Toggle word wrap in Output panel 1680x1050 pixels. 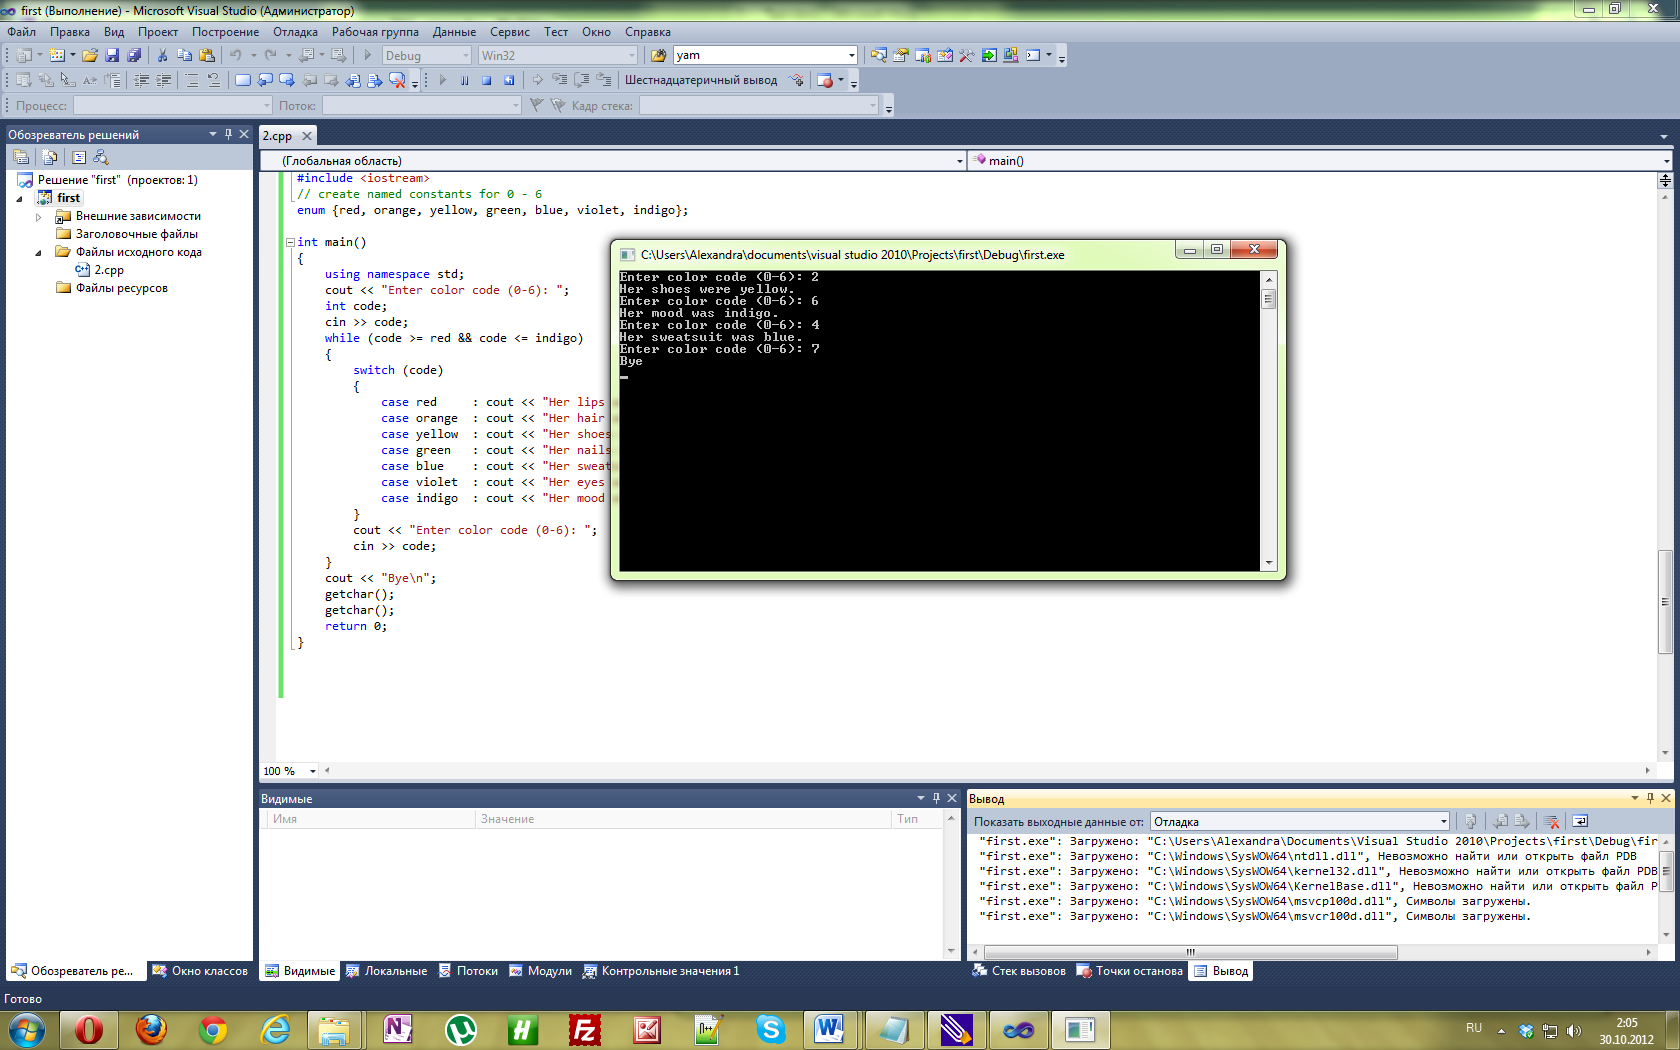pos(1580,821)
